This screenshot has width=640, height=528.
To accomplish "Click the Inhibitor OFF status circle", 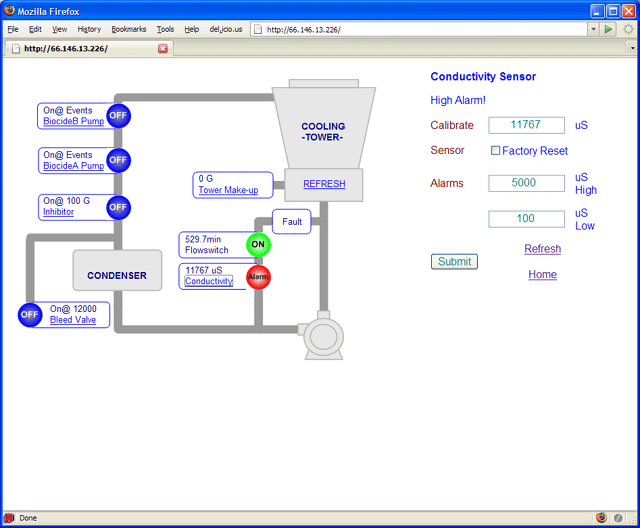I will (118, 207).
